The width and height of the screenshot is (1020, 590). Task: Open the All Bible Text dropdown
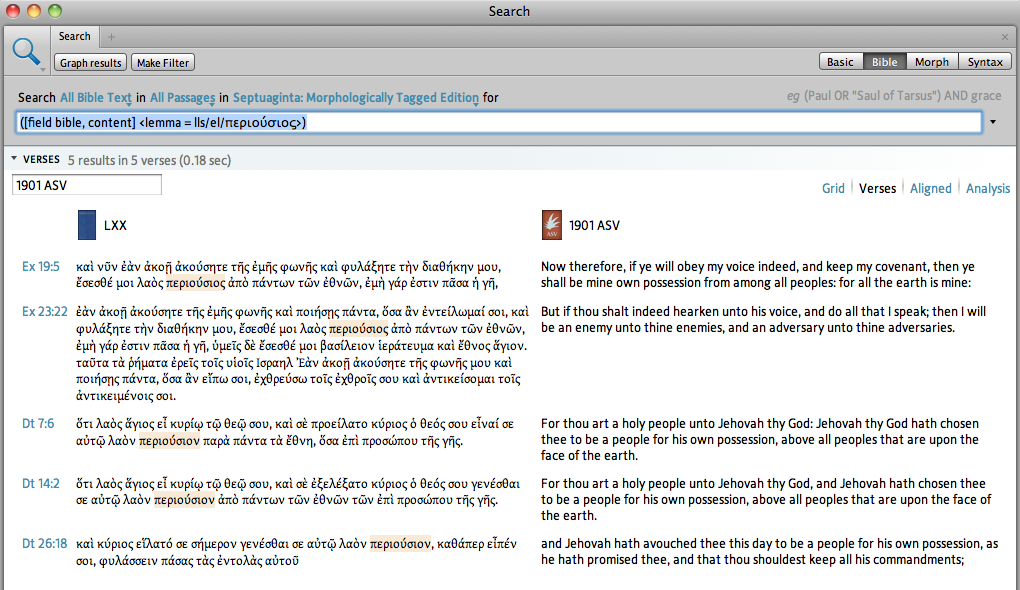coord(96,98)
